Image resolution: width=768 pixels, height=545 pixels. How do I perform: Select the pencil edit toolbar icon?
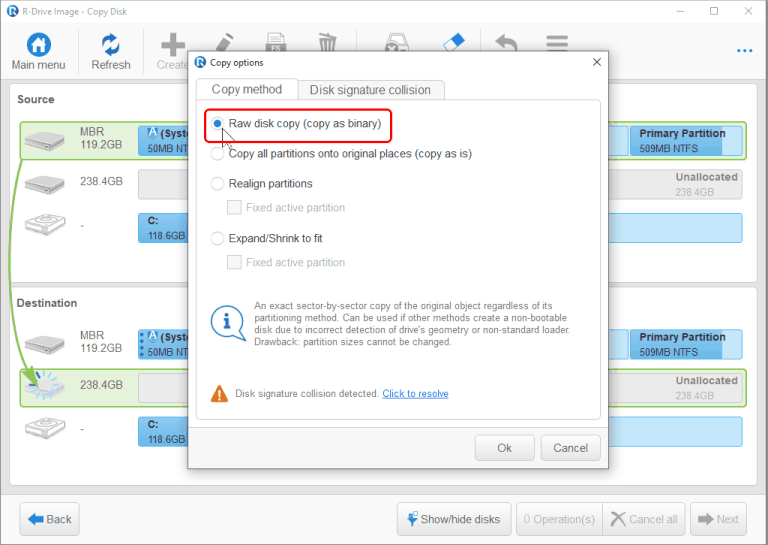tap(225, 42)
